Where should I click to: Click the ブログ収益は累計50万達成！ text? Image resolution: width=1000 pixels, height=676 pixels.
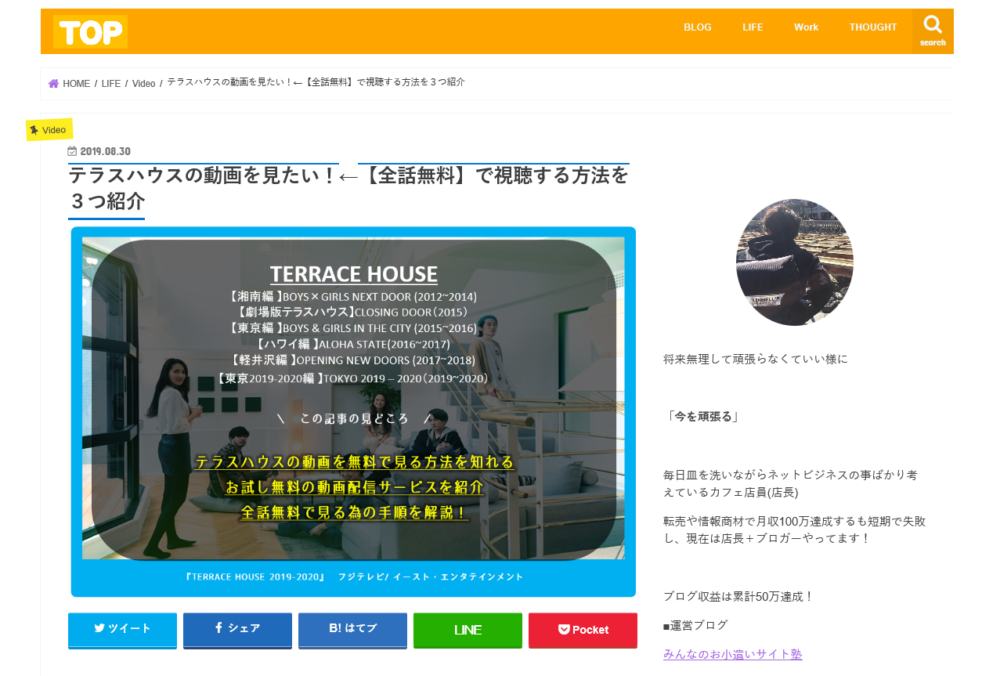click(x=739, y=597)
